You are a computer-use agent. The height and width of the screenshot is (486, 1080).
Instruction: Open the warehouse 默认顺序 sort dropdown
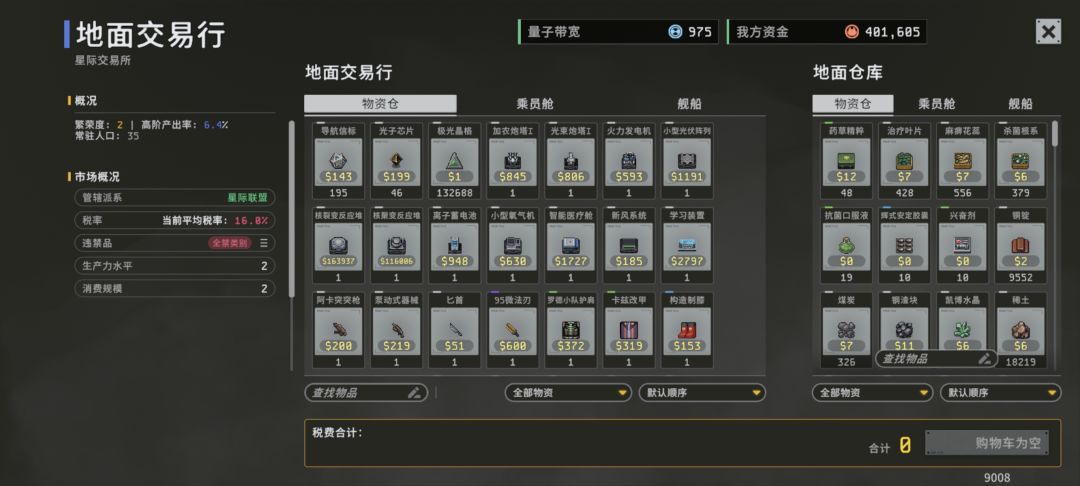tap(1000, 393)
